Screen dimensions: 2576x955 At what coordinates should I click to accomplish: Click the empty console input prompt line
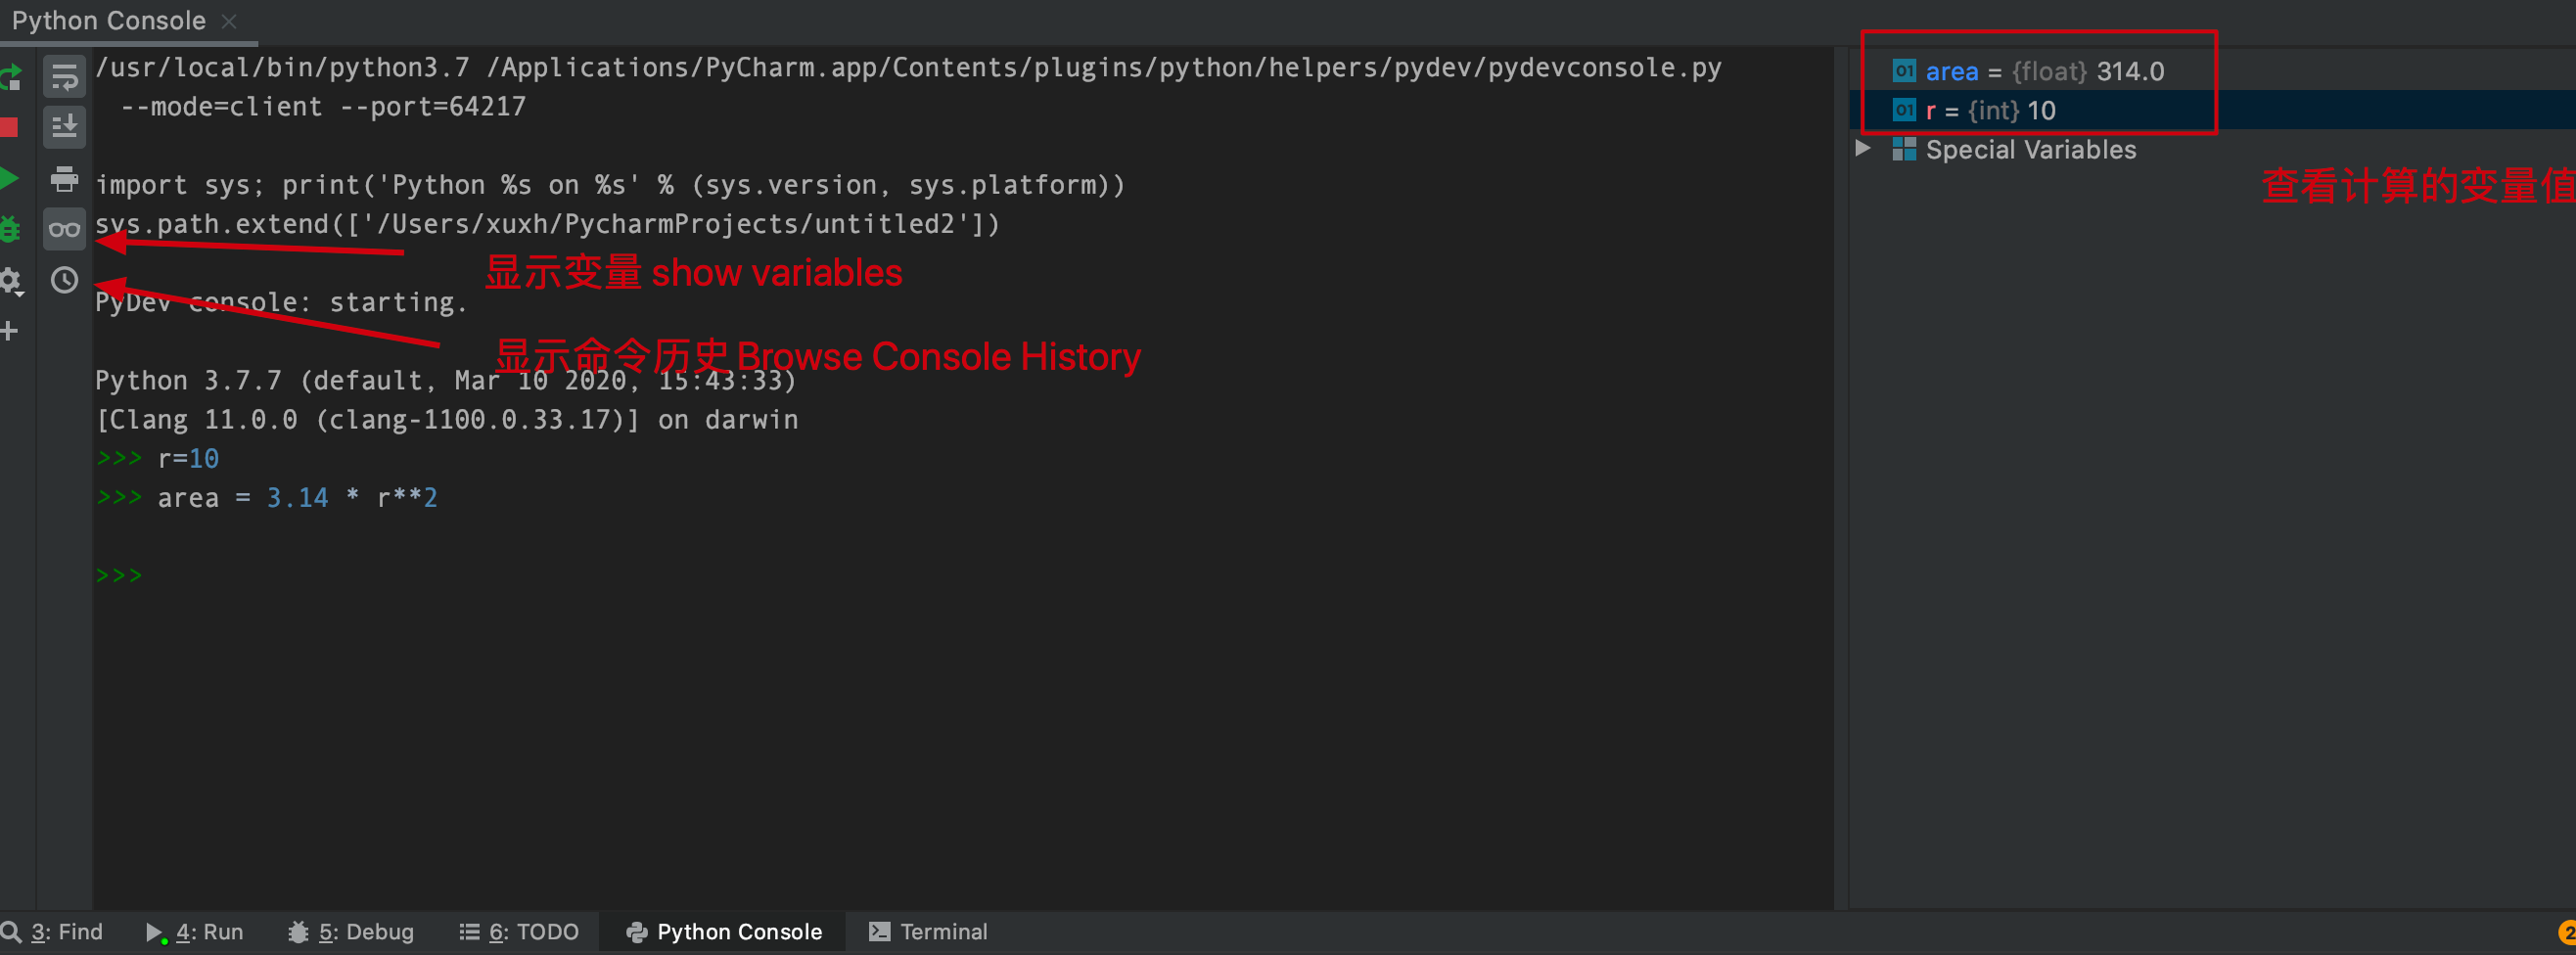click(964, 575)
